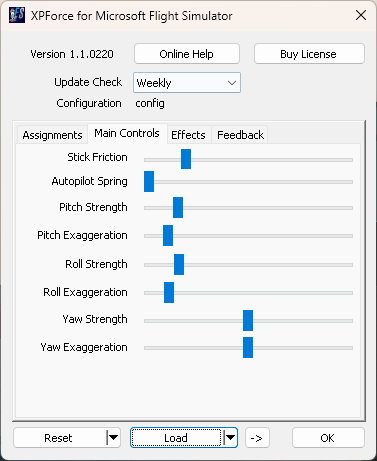Confirm with the OK button
Screen dimensions: 377x461
point(328,438)
